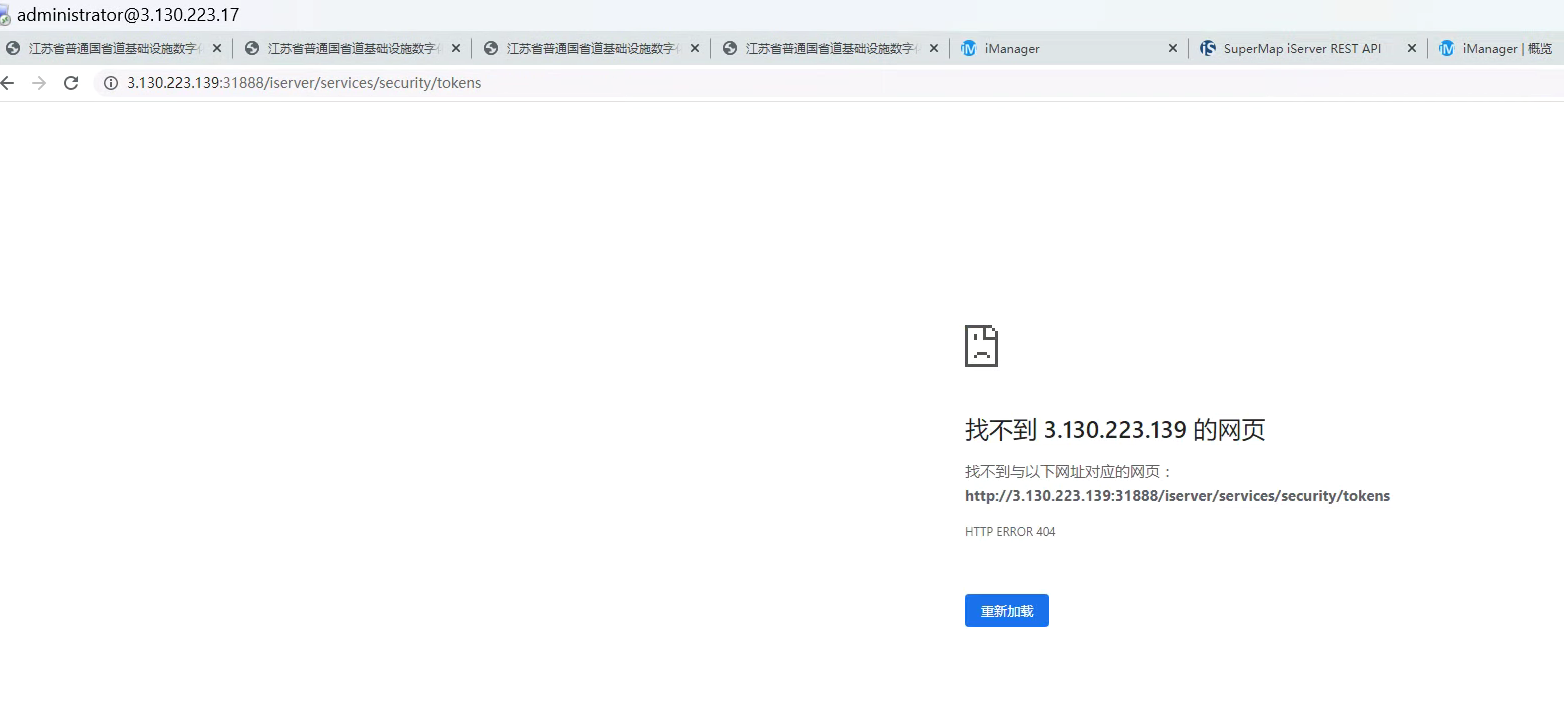Switch to the first 江苏省普通国省道 tab
Image resolution: width=1564 pixels, height=722 pixels.
pyautogui.click(x=110, y=48)
